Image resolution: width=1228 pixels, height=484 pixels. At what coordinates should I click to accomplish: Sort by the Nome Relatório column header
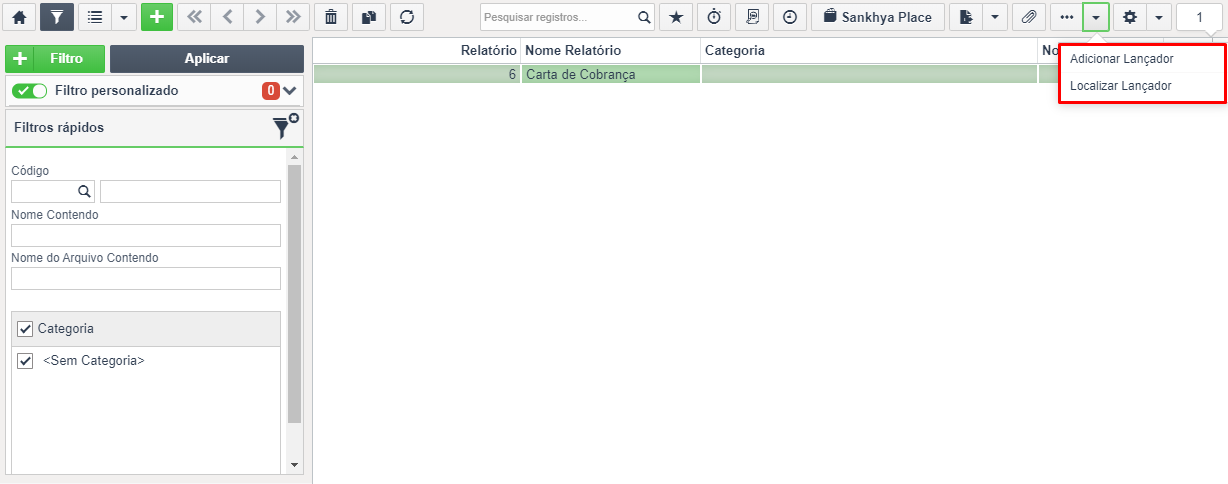[611, 50]
